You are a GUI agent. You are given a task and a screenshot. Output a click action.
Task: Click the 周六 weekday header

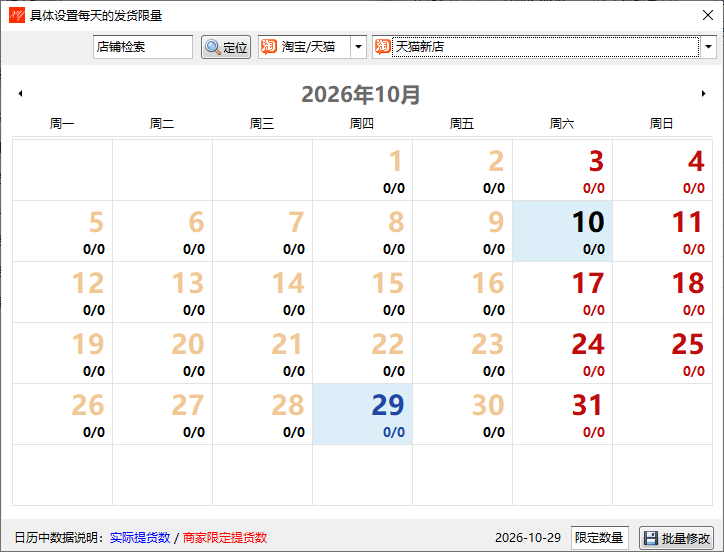click(x=562, y=123)
